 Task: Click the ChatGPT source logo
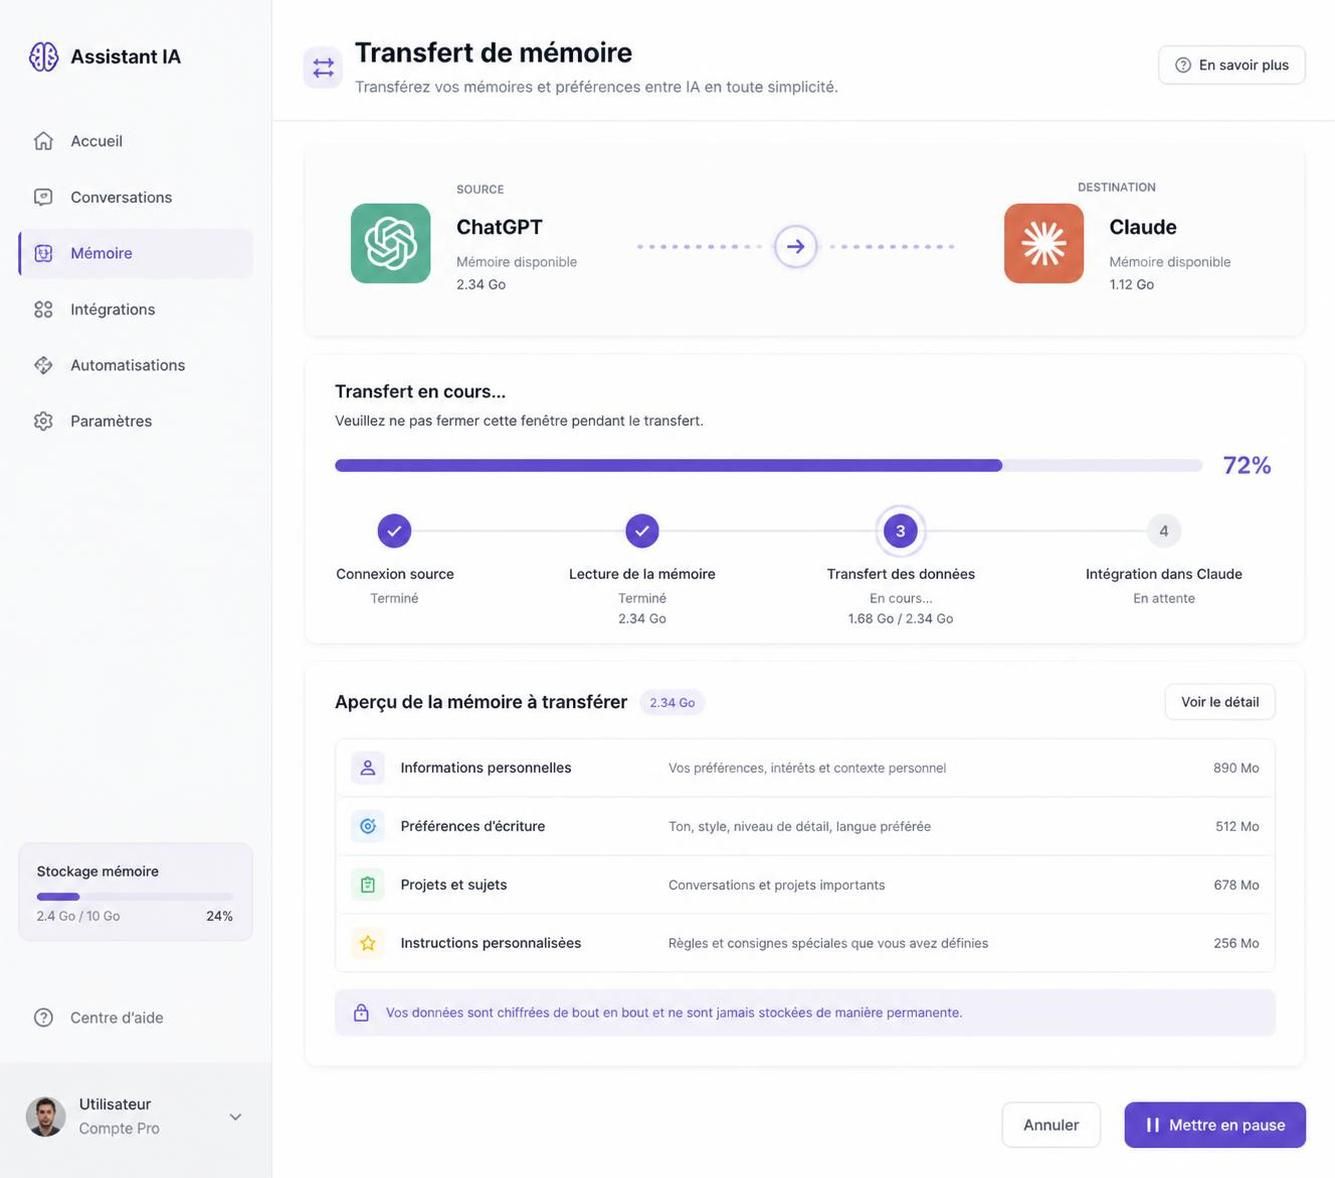(x=391, y=243)
